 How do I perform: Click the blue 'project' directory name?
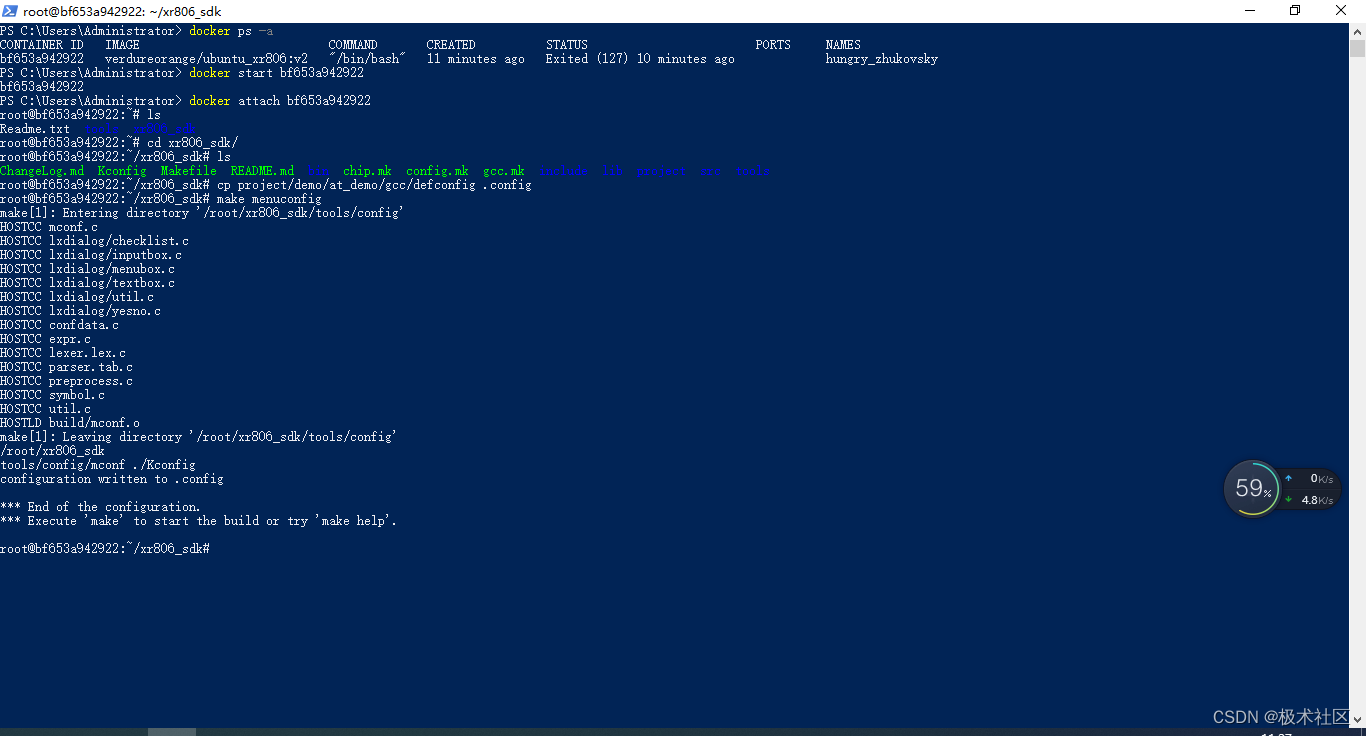tap(661, 171)
